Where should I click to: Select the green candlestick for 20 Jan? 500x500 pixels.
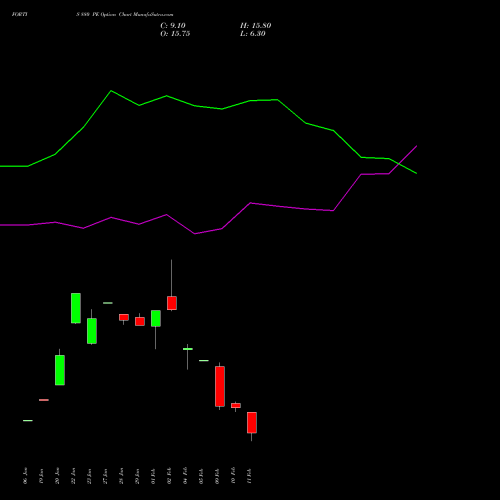60,370
